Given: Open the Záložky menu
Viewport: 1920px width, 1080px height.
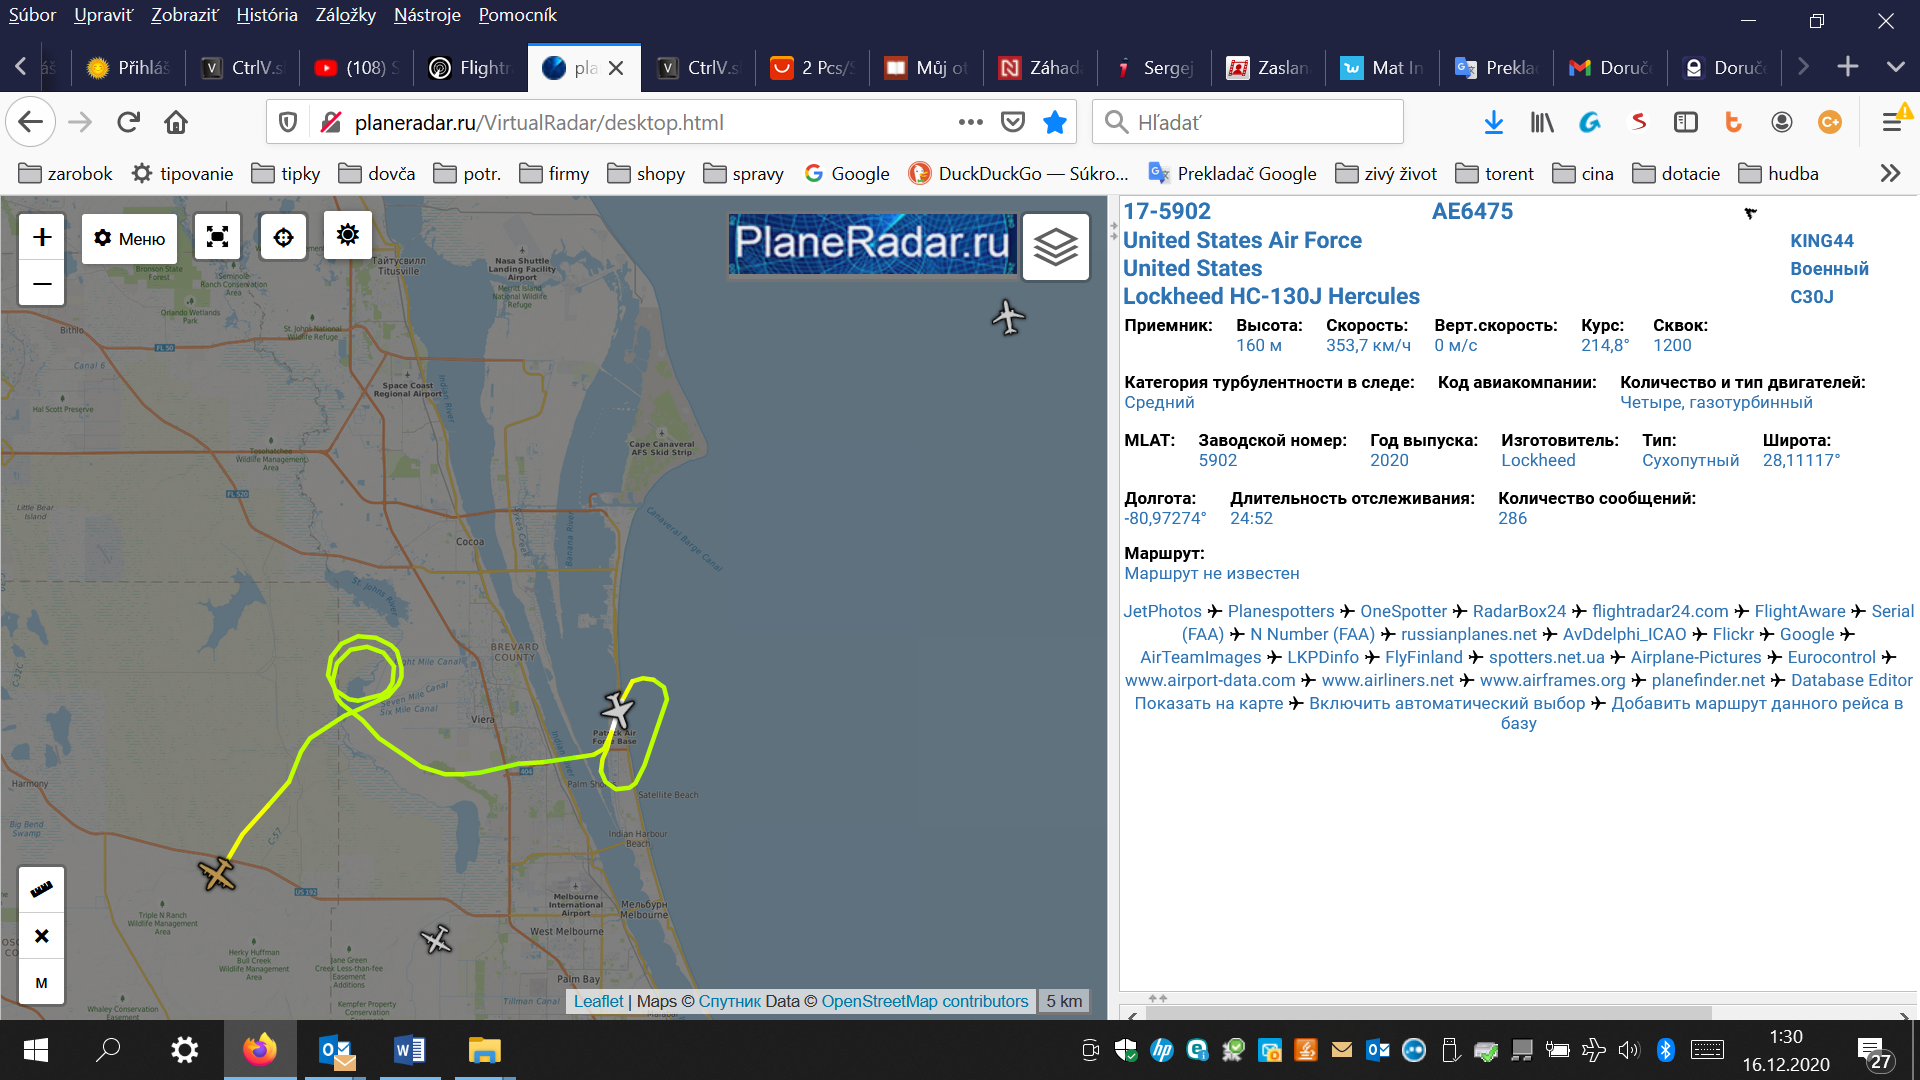Looking at the screenshot, I should (x=345, y=15).
